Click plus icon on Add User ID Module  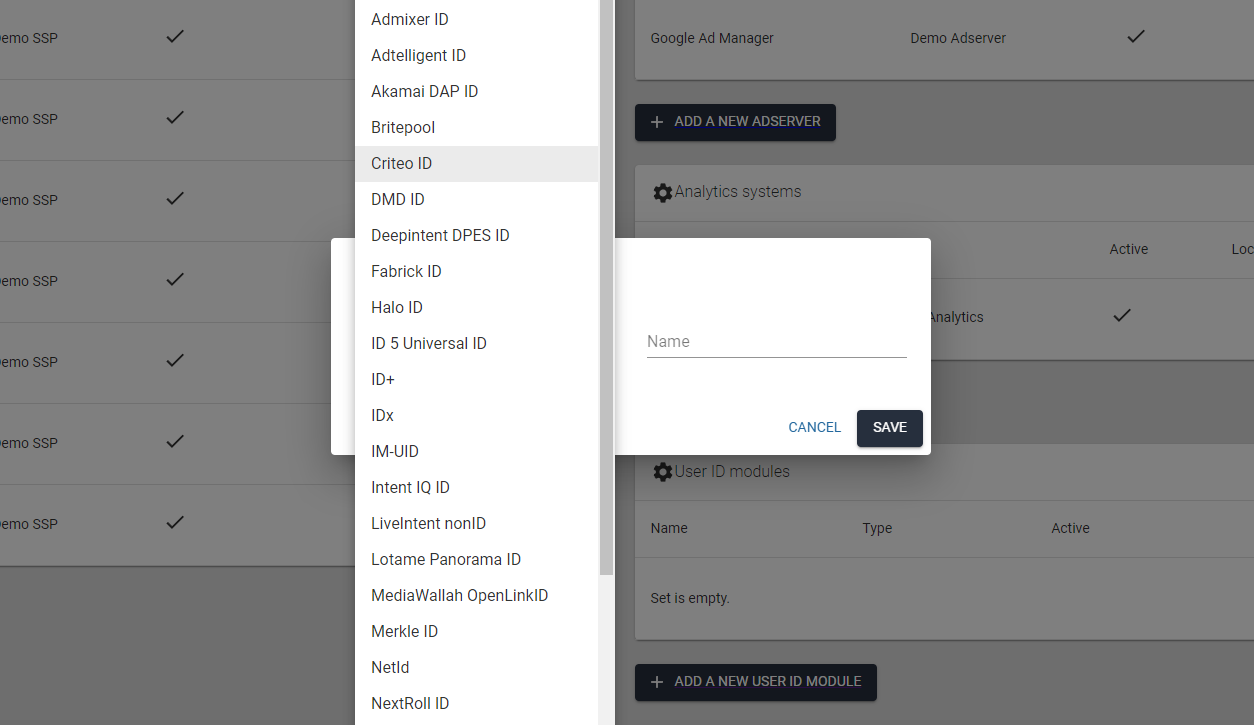pyautogui.click(x=657, y=682)
